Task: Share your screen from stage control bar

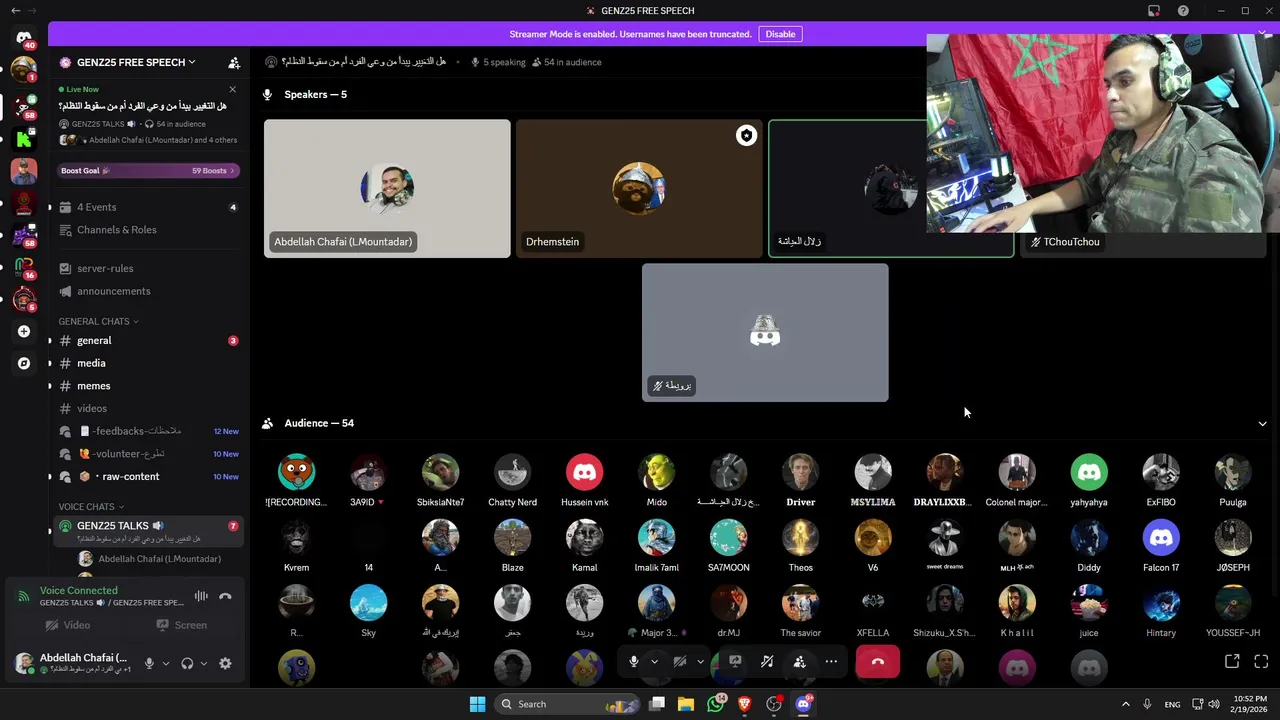Action: pyautogui.click(x=735, y=661)
